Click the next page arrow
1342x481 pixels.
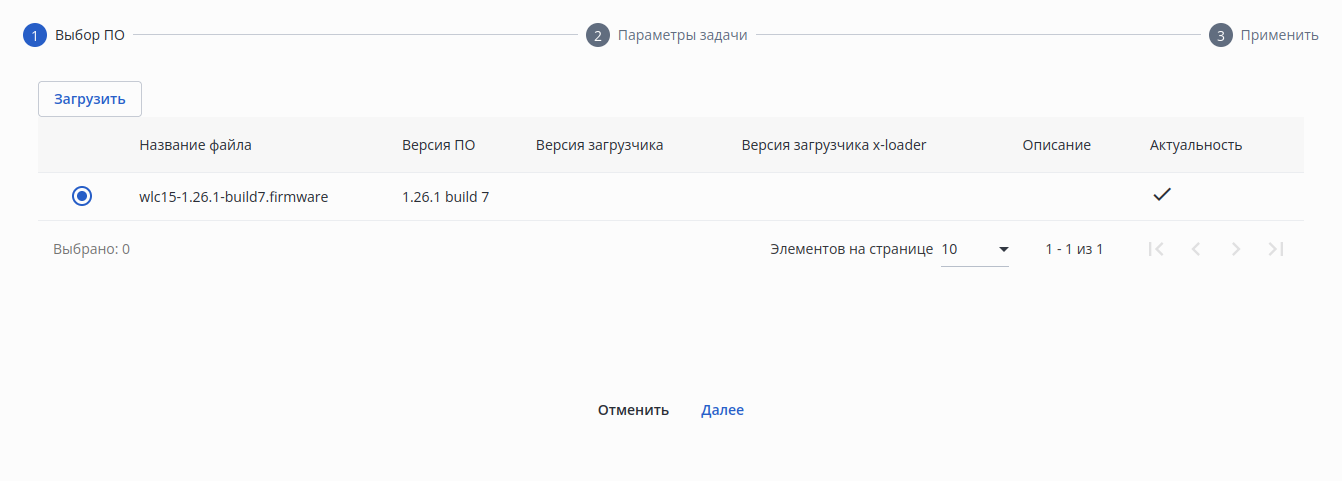(x=1236, y=249)
